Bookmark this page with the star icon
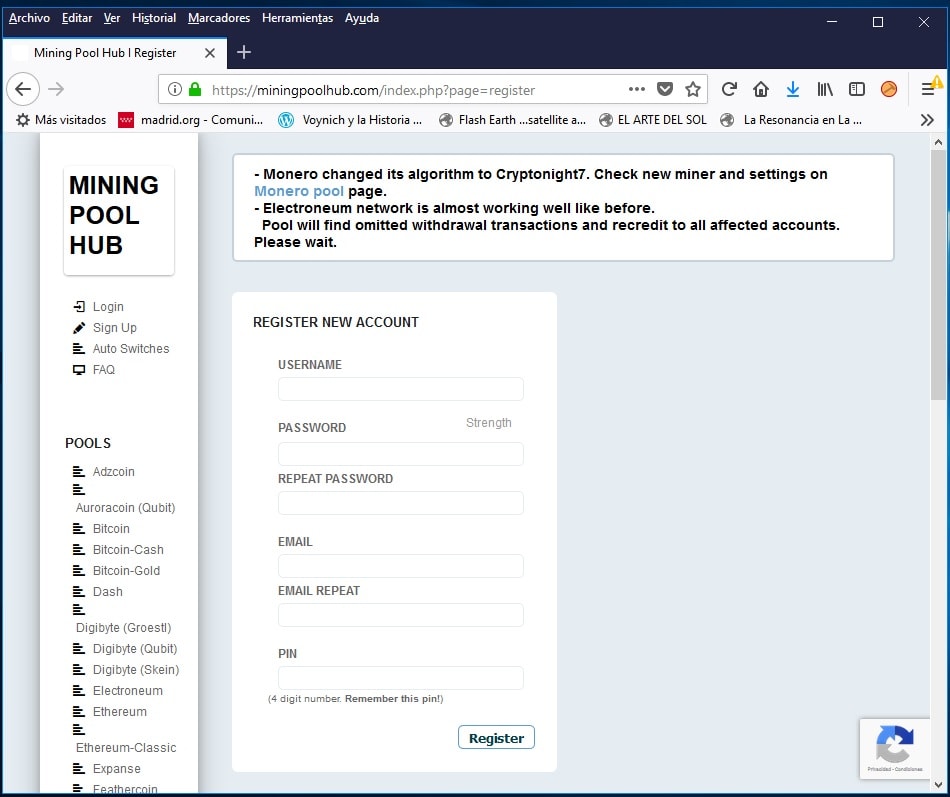This screenshot has height=797, width=950. pos(693,89)
